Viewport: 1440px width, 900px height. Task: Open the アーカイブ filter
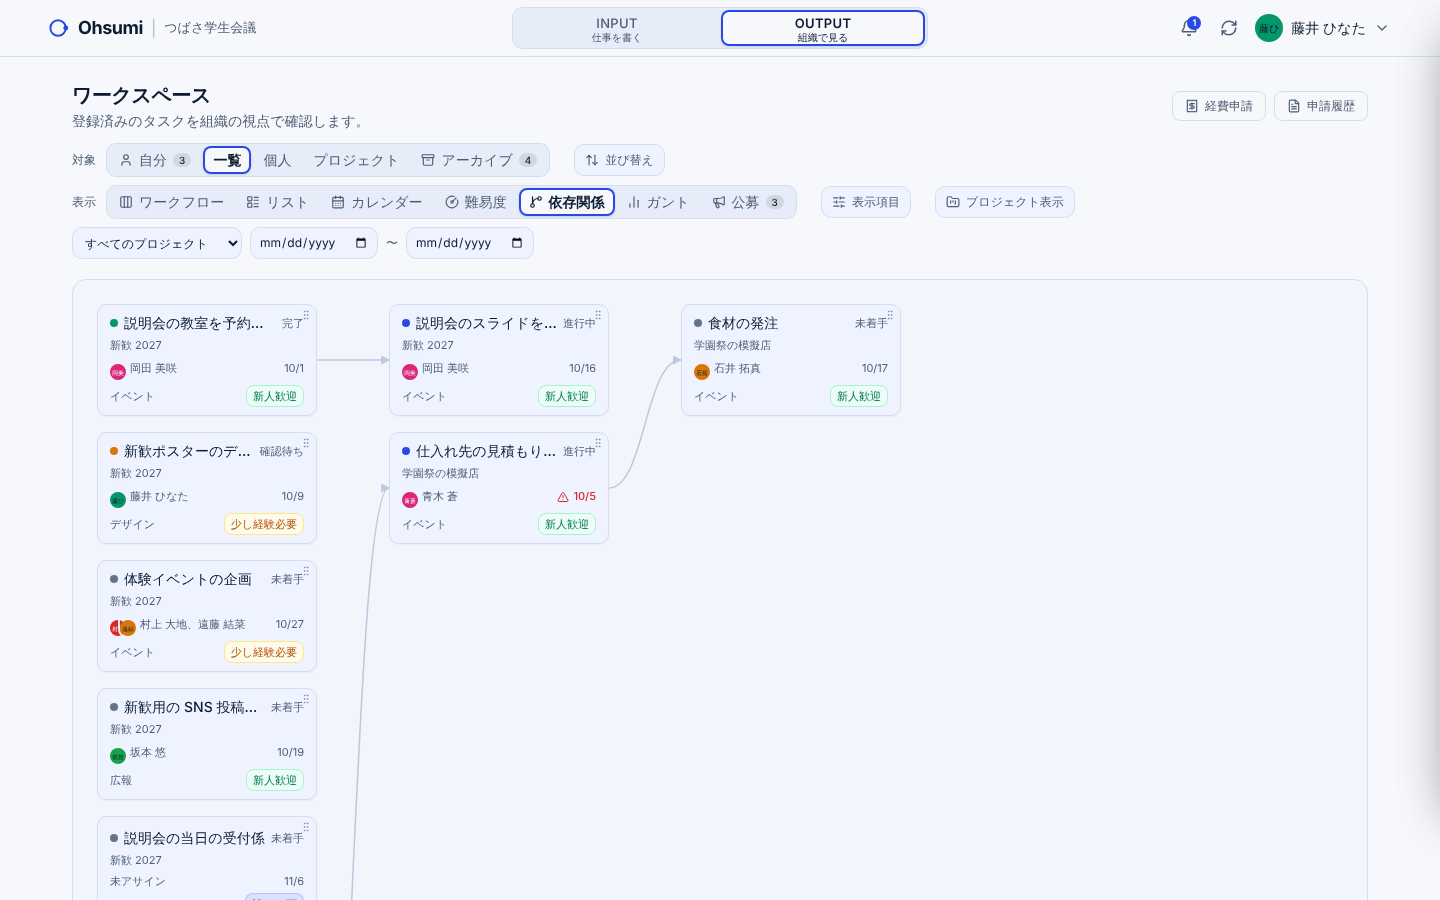pyautogui.click(x=479, y=160)
